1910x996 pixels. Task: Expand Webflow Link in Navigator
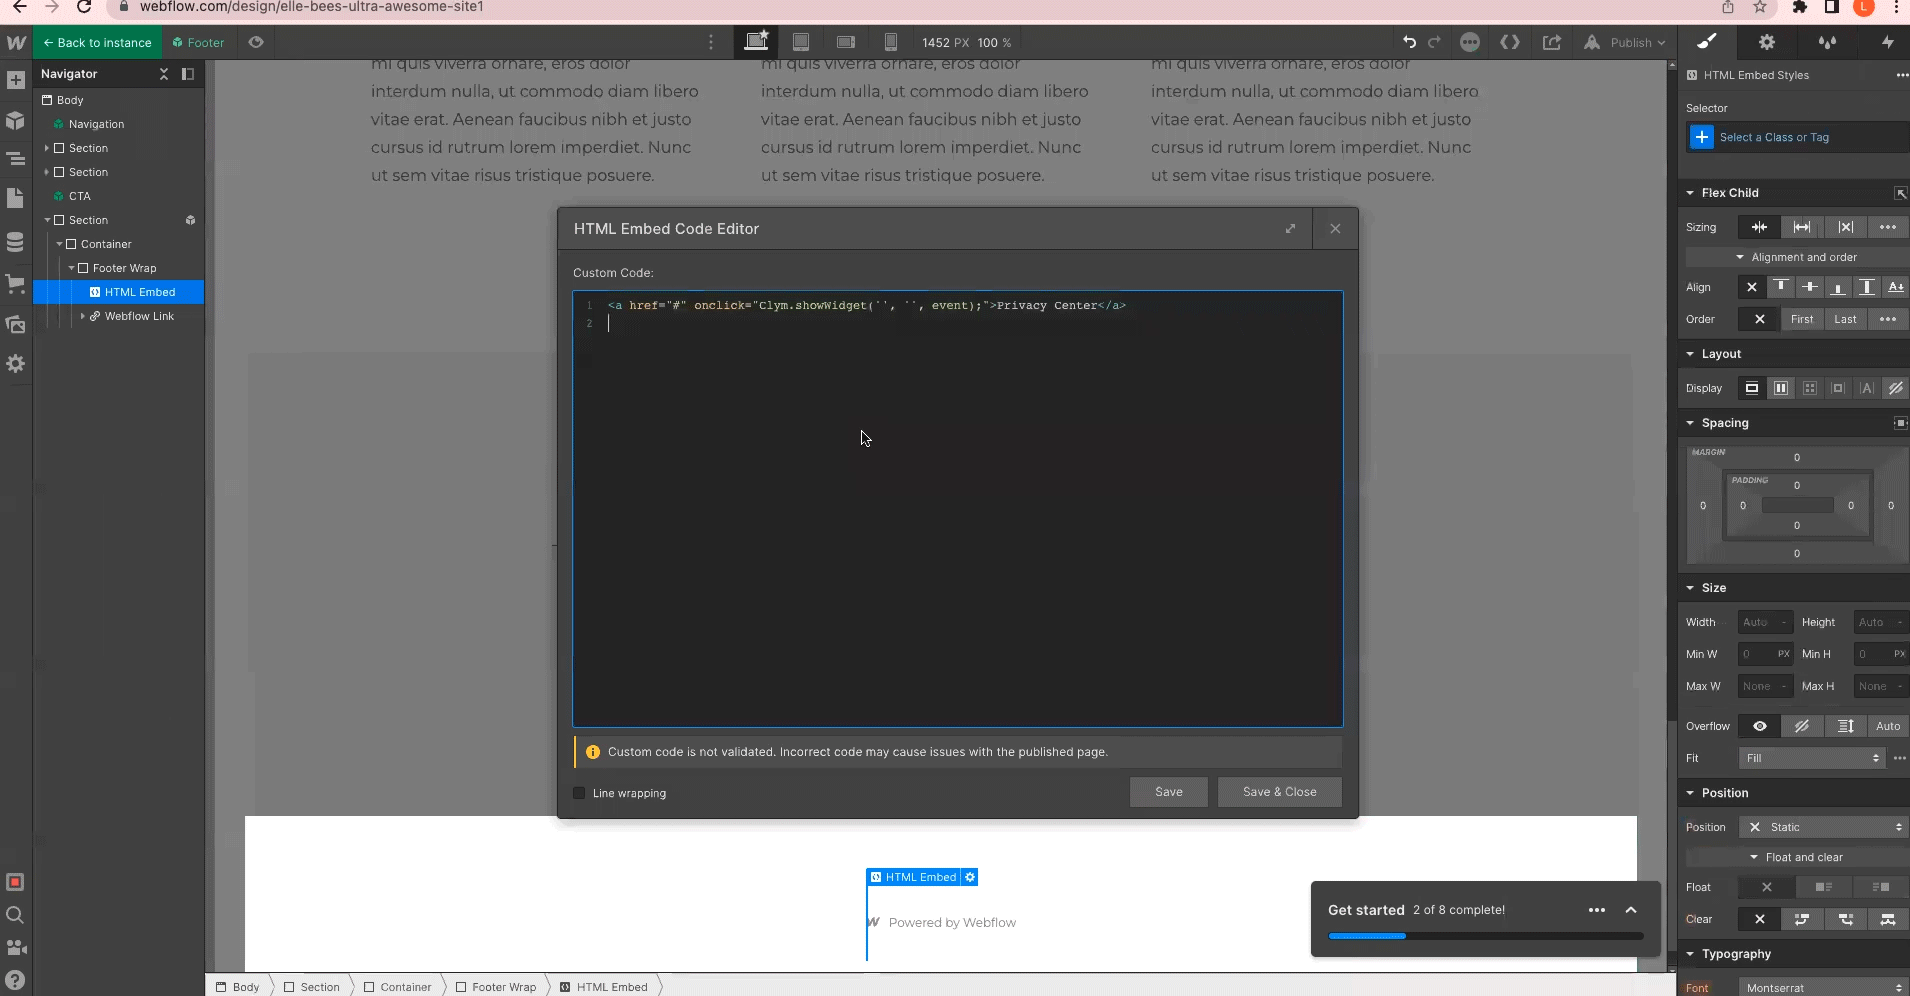[x=83, y=316]
